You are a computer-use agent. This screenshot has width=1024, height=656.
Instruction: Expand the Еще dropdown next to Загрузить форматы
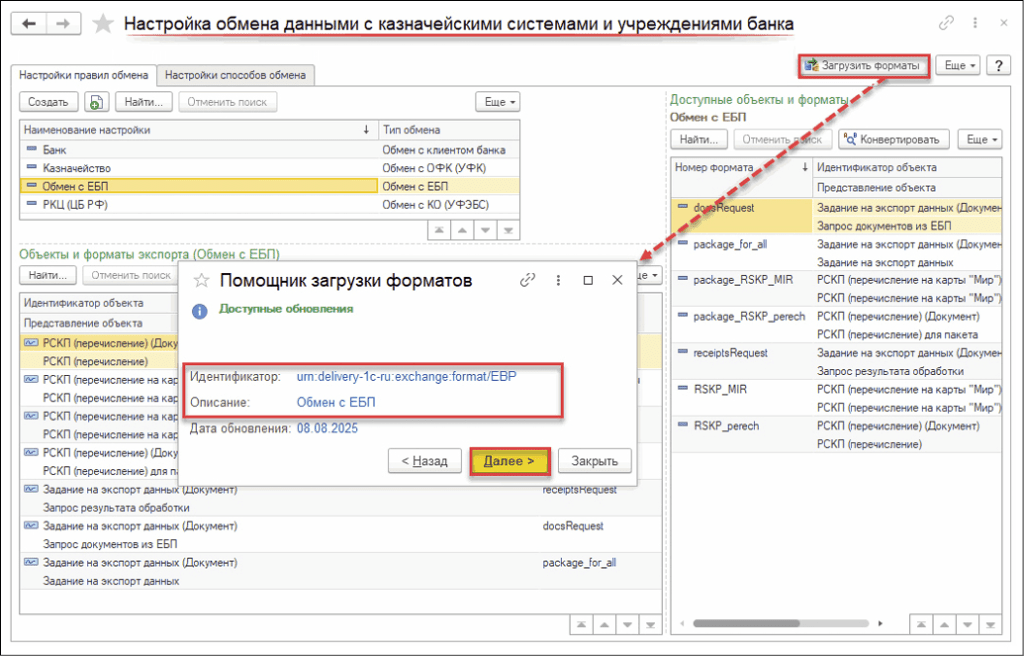960,65
